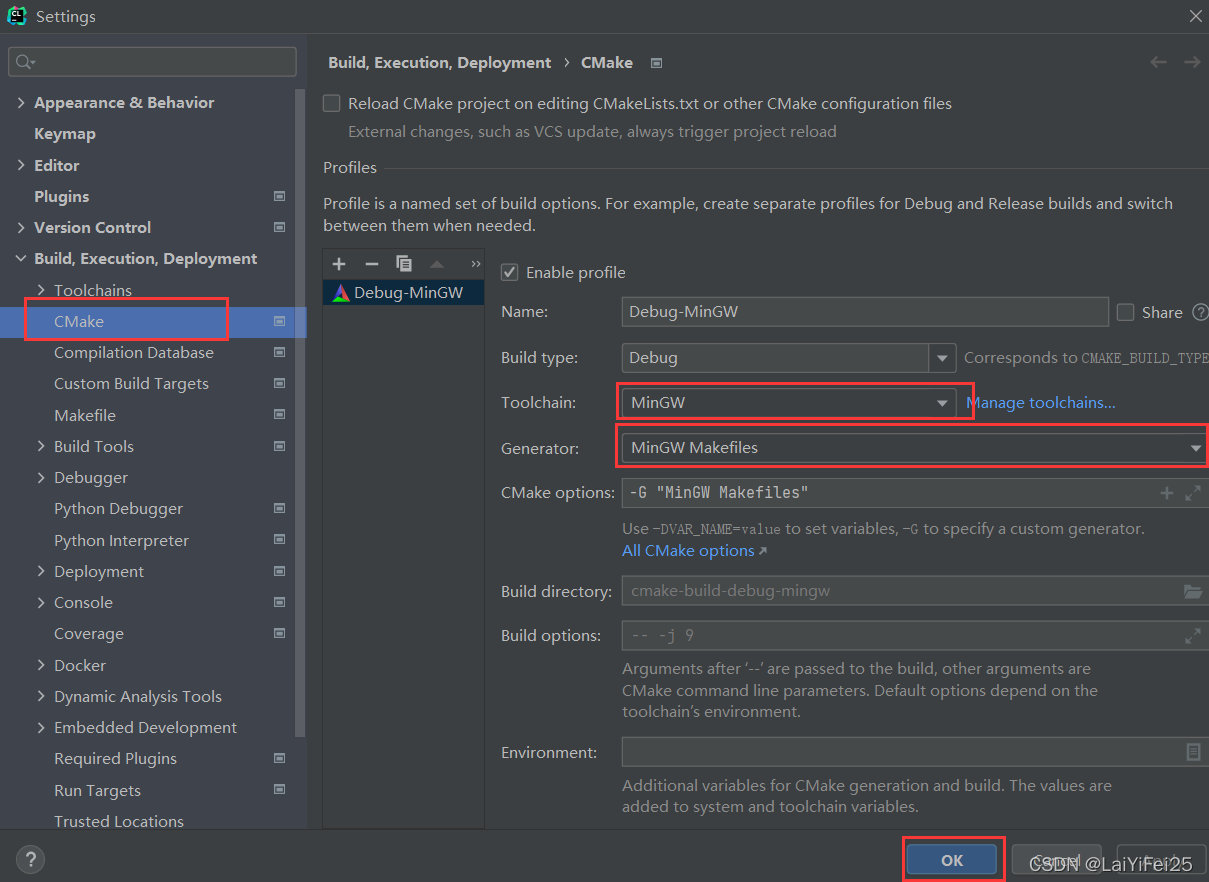Show more profile toolbar actions chevron
Image resolution: width=1209 pixels, height=882 pixels.
(x=476, y=264)
